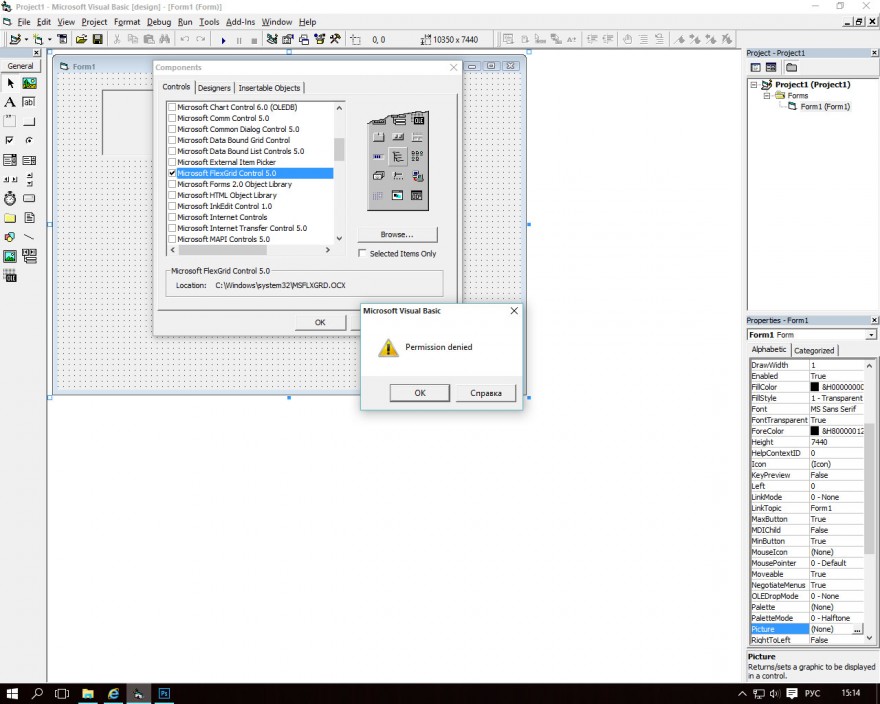
Task: Tick Microsoft Data Bound List Controls 5.0
Action: click(172, 151)
